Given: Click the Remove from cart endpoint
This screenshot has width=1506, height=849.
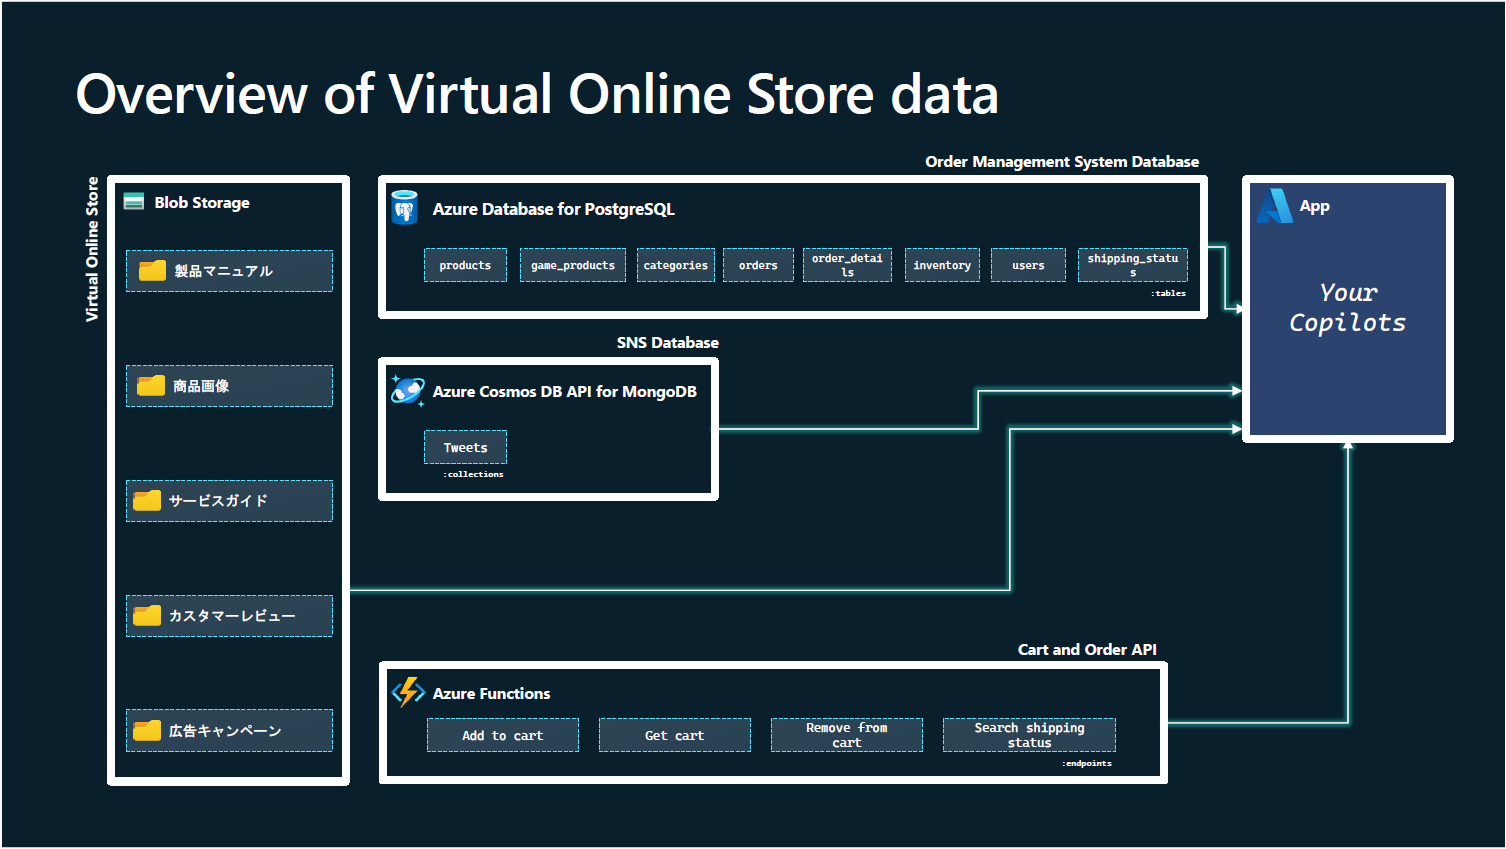Looking at the screenshot, I should pos(847,735).
